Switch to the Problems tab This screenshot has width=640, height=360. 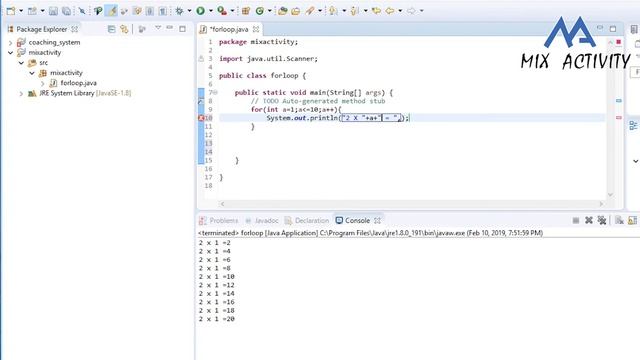[219, 220]
